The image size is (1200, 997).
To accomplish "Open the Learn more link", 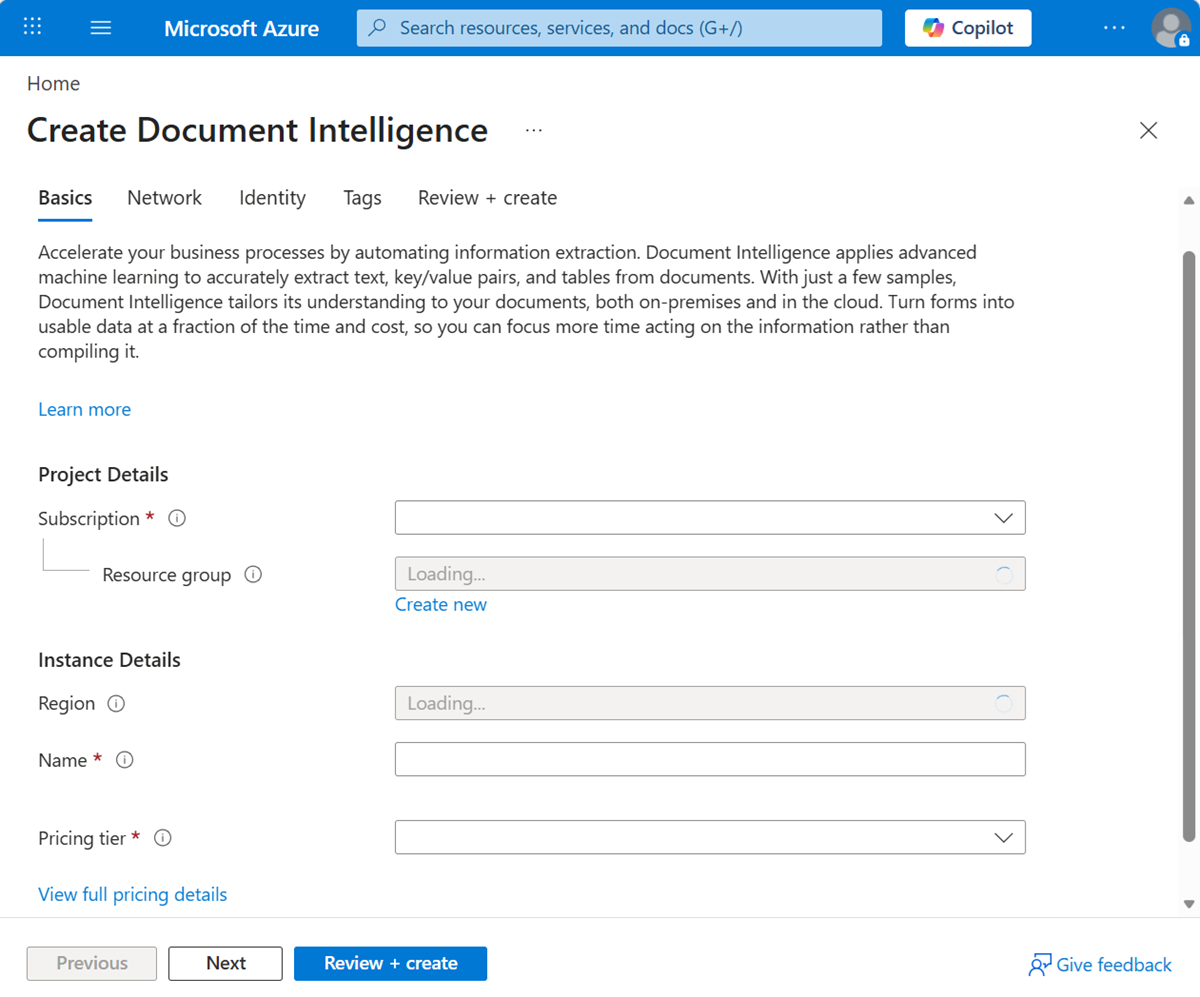I will pos(84,409).
